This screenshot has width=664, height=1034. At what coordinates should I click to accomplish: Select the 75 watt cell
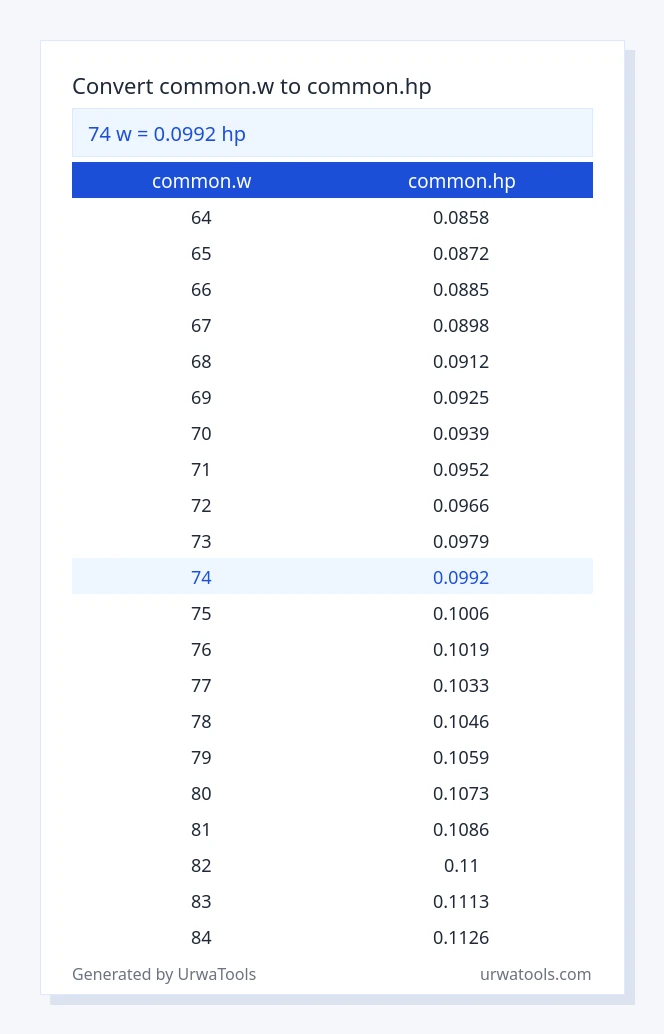[x=201, y=613]
